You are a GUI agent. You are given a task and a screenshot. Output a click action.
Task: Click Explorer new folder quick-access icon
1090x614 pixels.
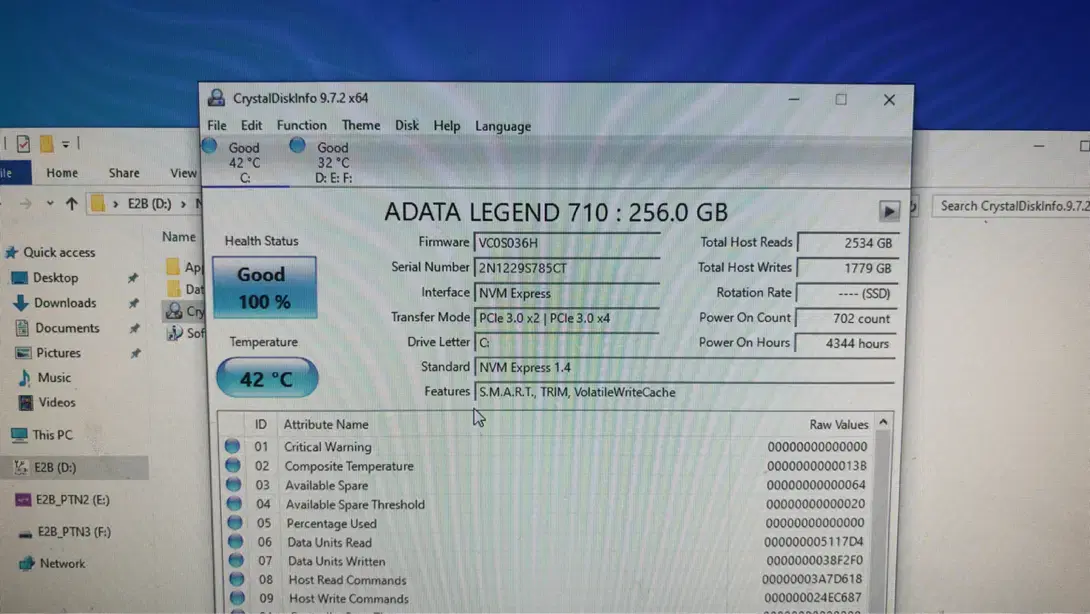(47, 143)
